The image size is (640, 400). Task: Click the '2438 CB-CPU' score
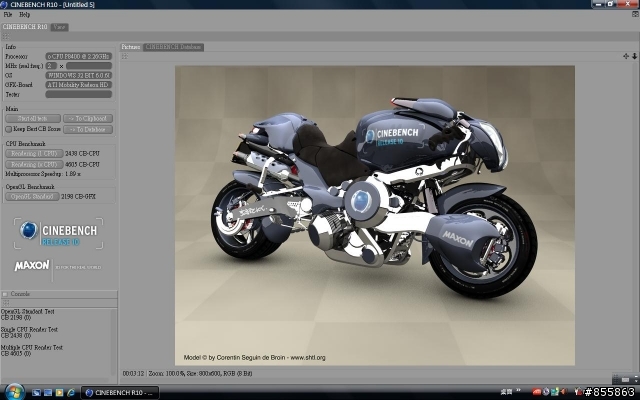(82, 153)
